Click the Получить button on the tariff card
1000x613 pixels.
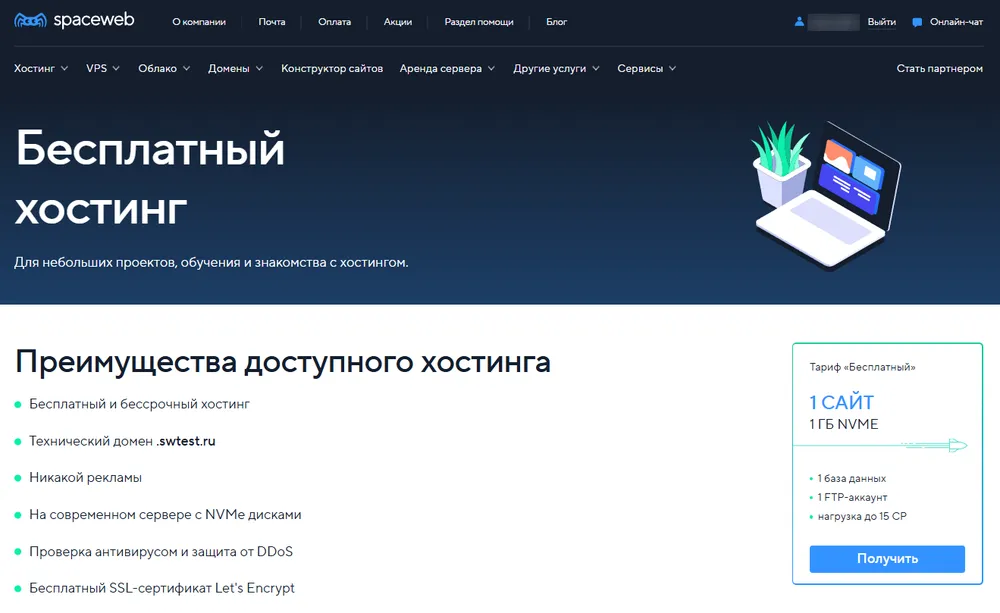pos(887,559)
